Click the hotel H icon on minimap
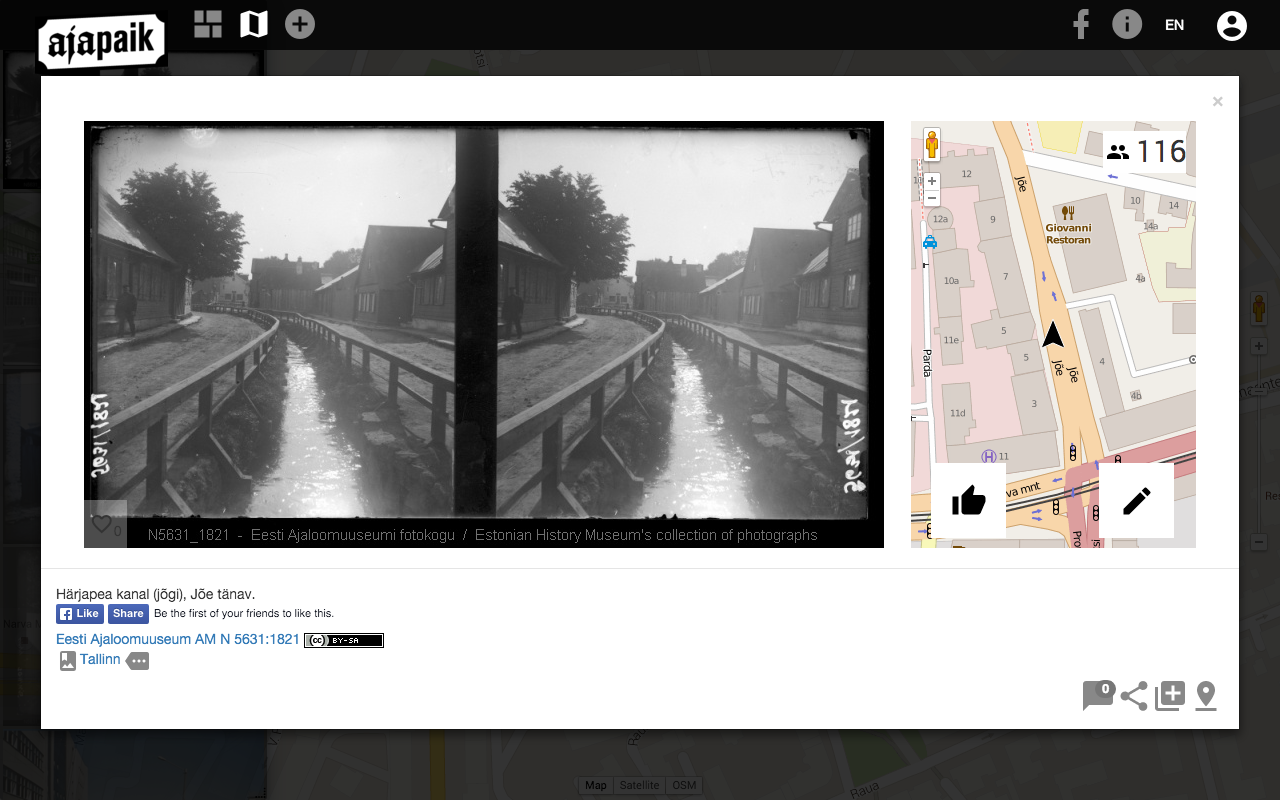 coord(989,456)
